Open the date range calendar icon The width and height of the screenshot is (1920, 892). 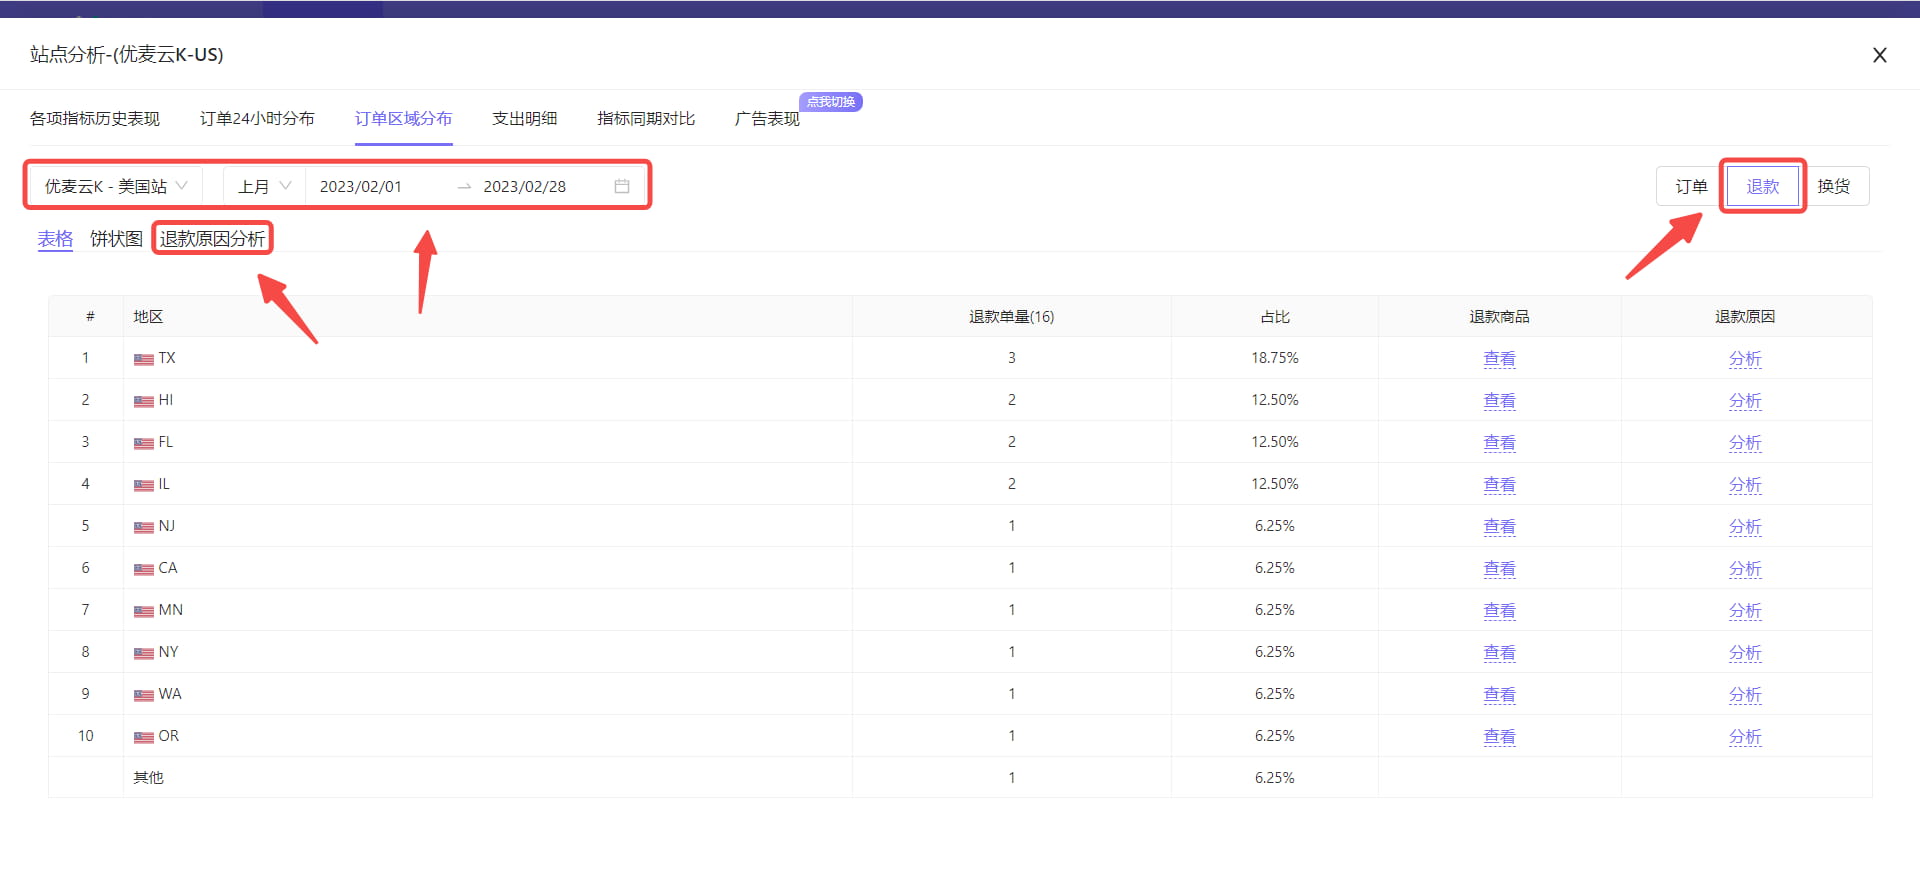pos(622,186)
